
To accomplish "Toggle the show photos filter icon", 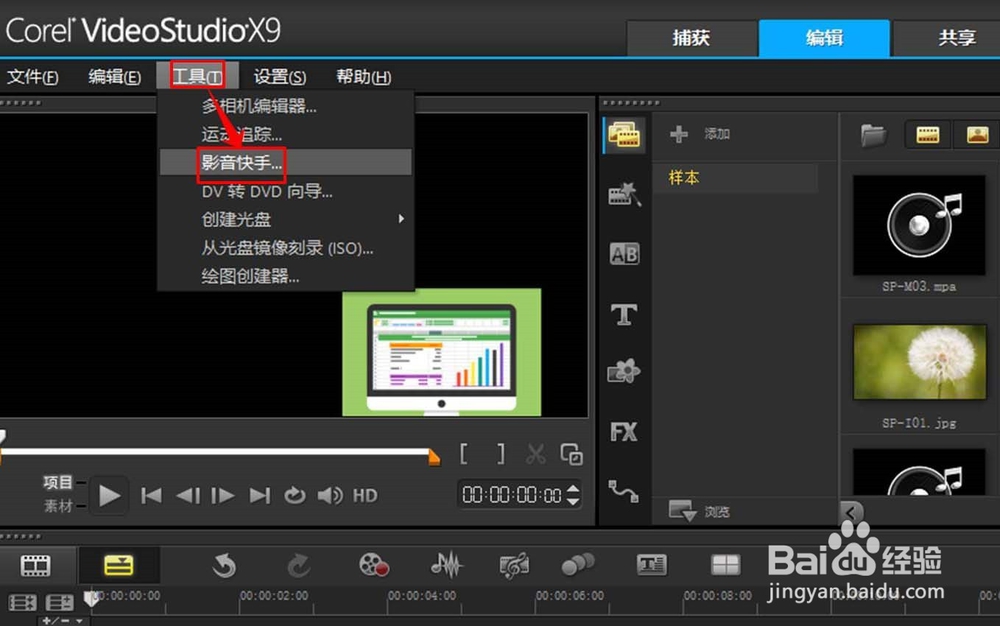I will click(977, 135).
